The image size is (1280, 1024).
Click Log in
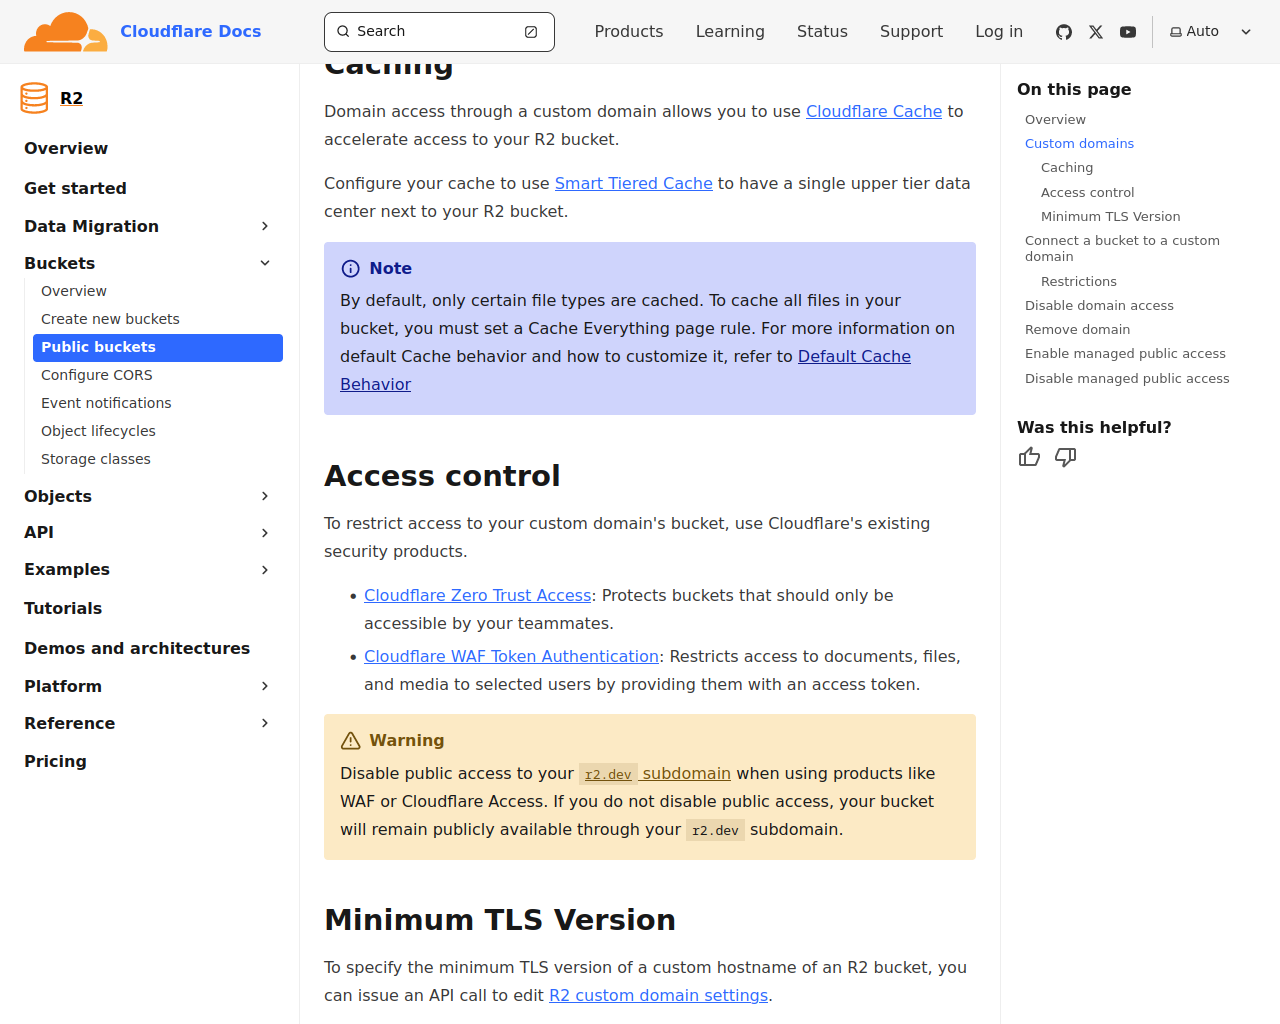999,32
